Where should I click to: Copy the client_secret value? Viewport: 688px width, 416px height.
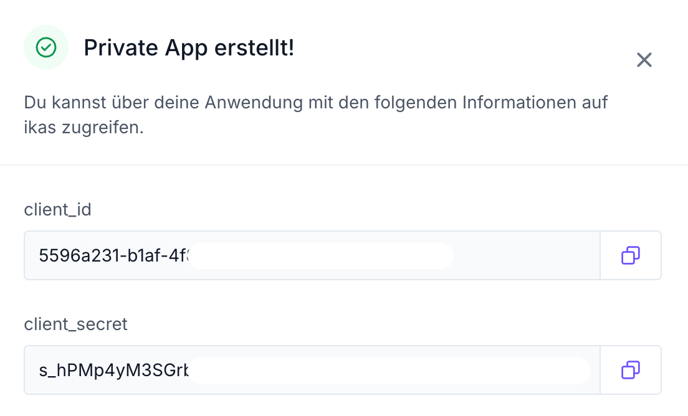(x=631, y=370)
